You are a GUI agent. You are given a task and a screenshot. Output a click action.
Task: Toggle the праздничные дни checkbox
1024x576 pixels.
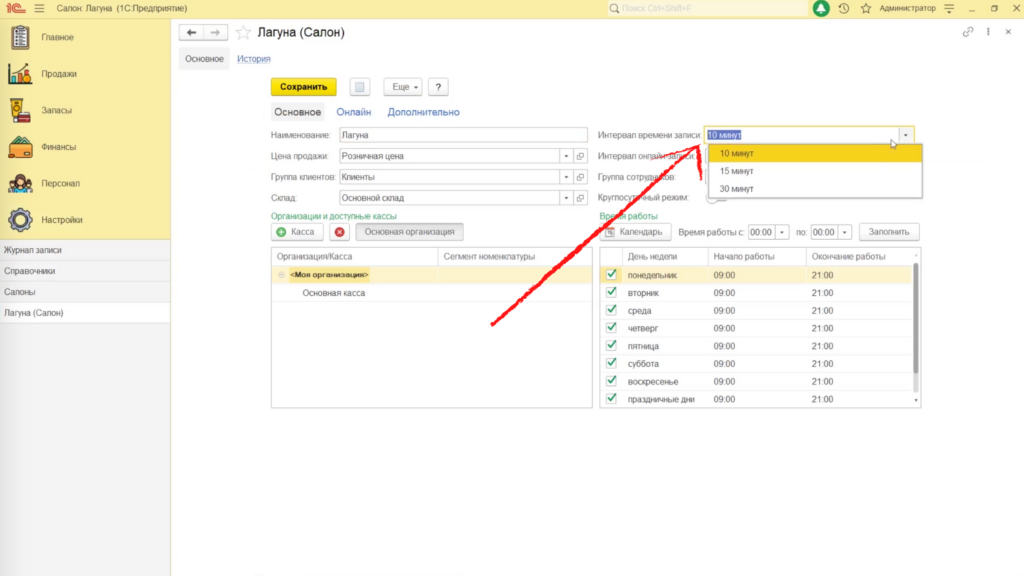611,398
